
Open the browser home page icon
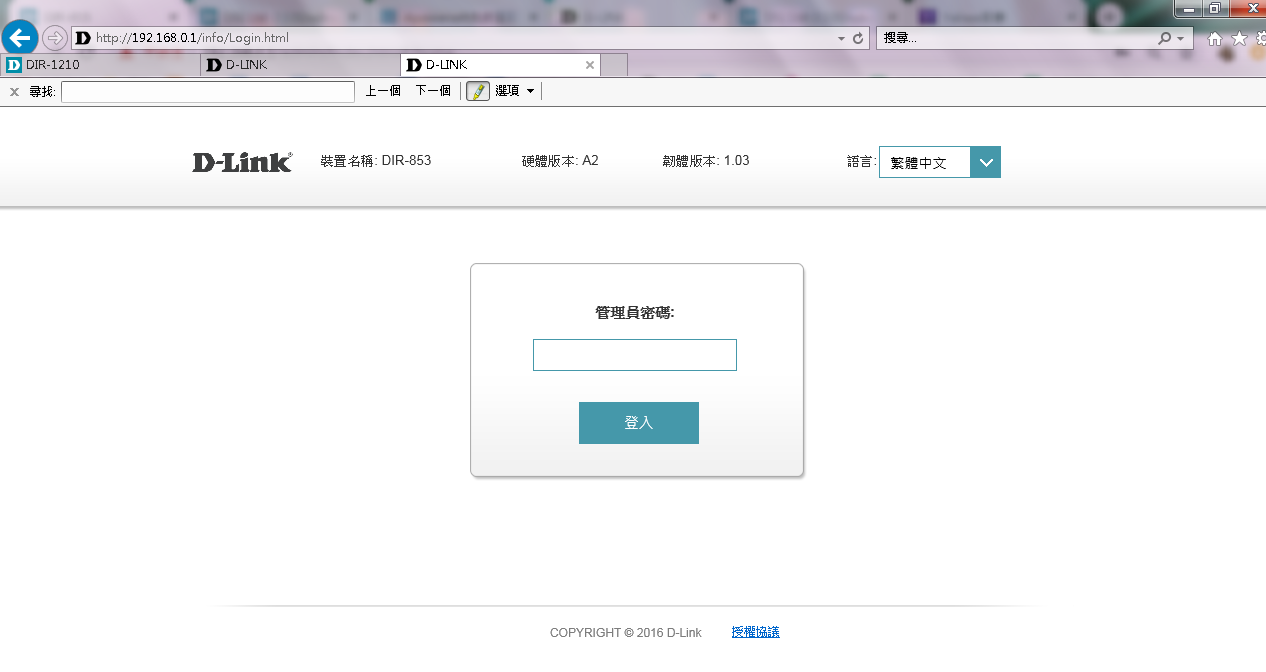point(1215,38)
